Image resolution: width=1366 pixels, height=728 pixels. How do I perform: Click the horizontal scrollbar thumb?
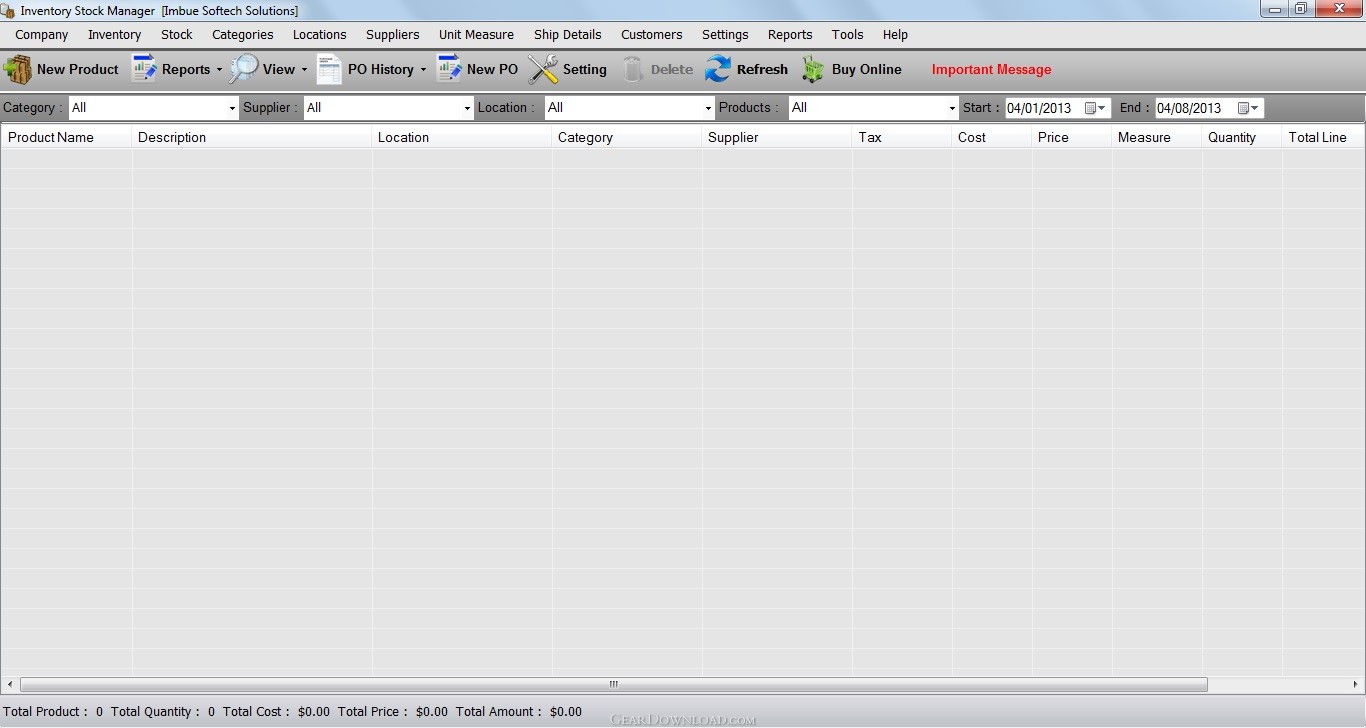coord(613,685)
